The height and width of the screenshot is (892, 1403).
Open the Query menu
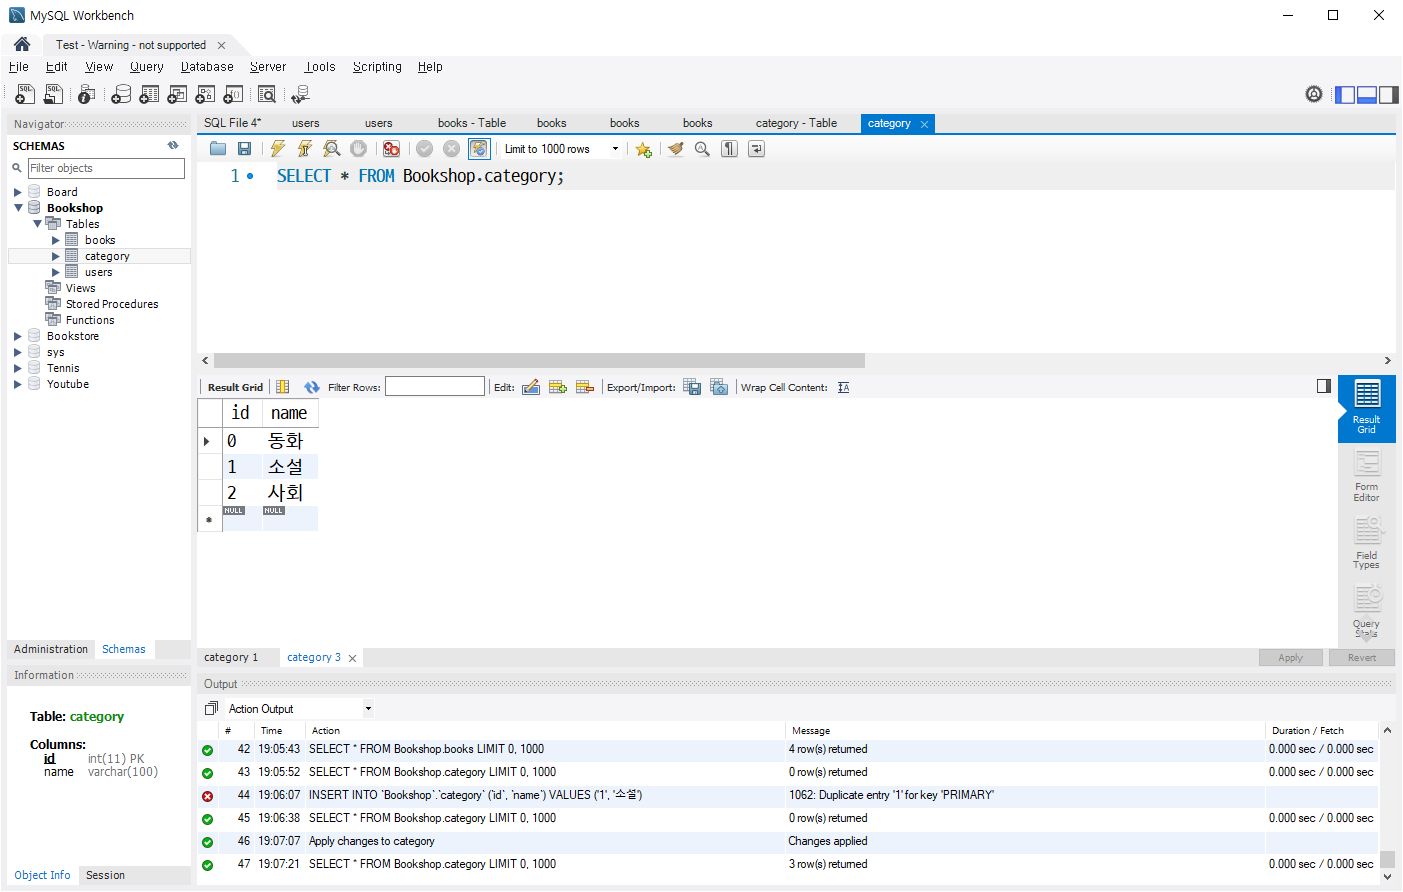[x=146, y=67]
